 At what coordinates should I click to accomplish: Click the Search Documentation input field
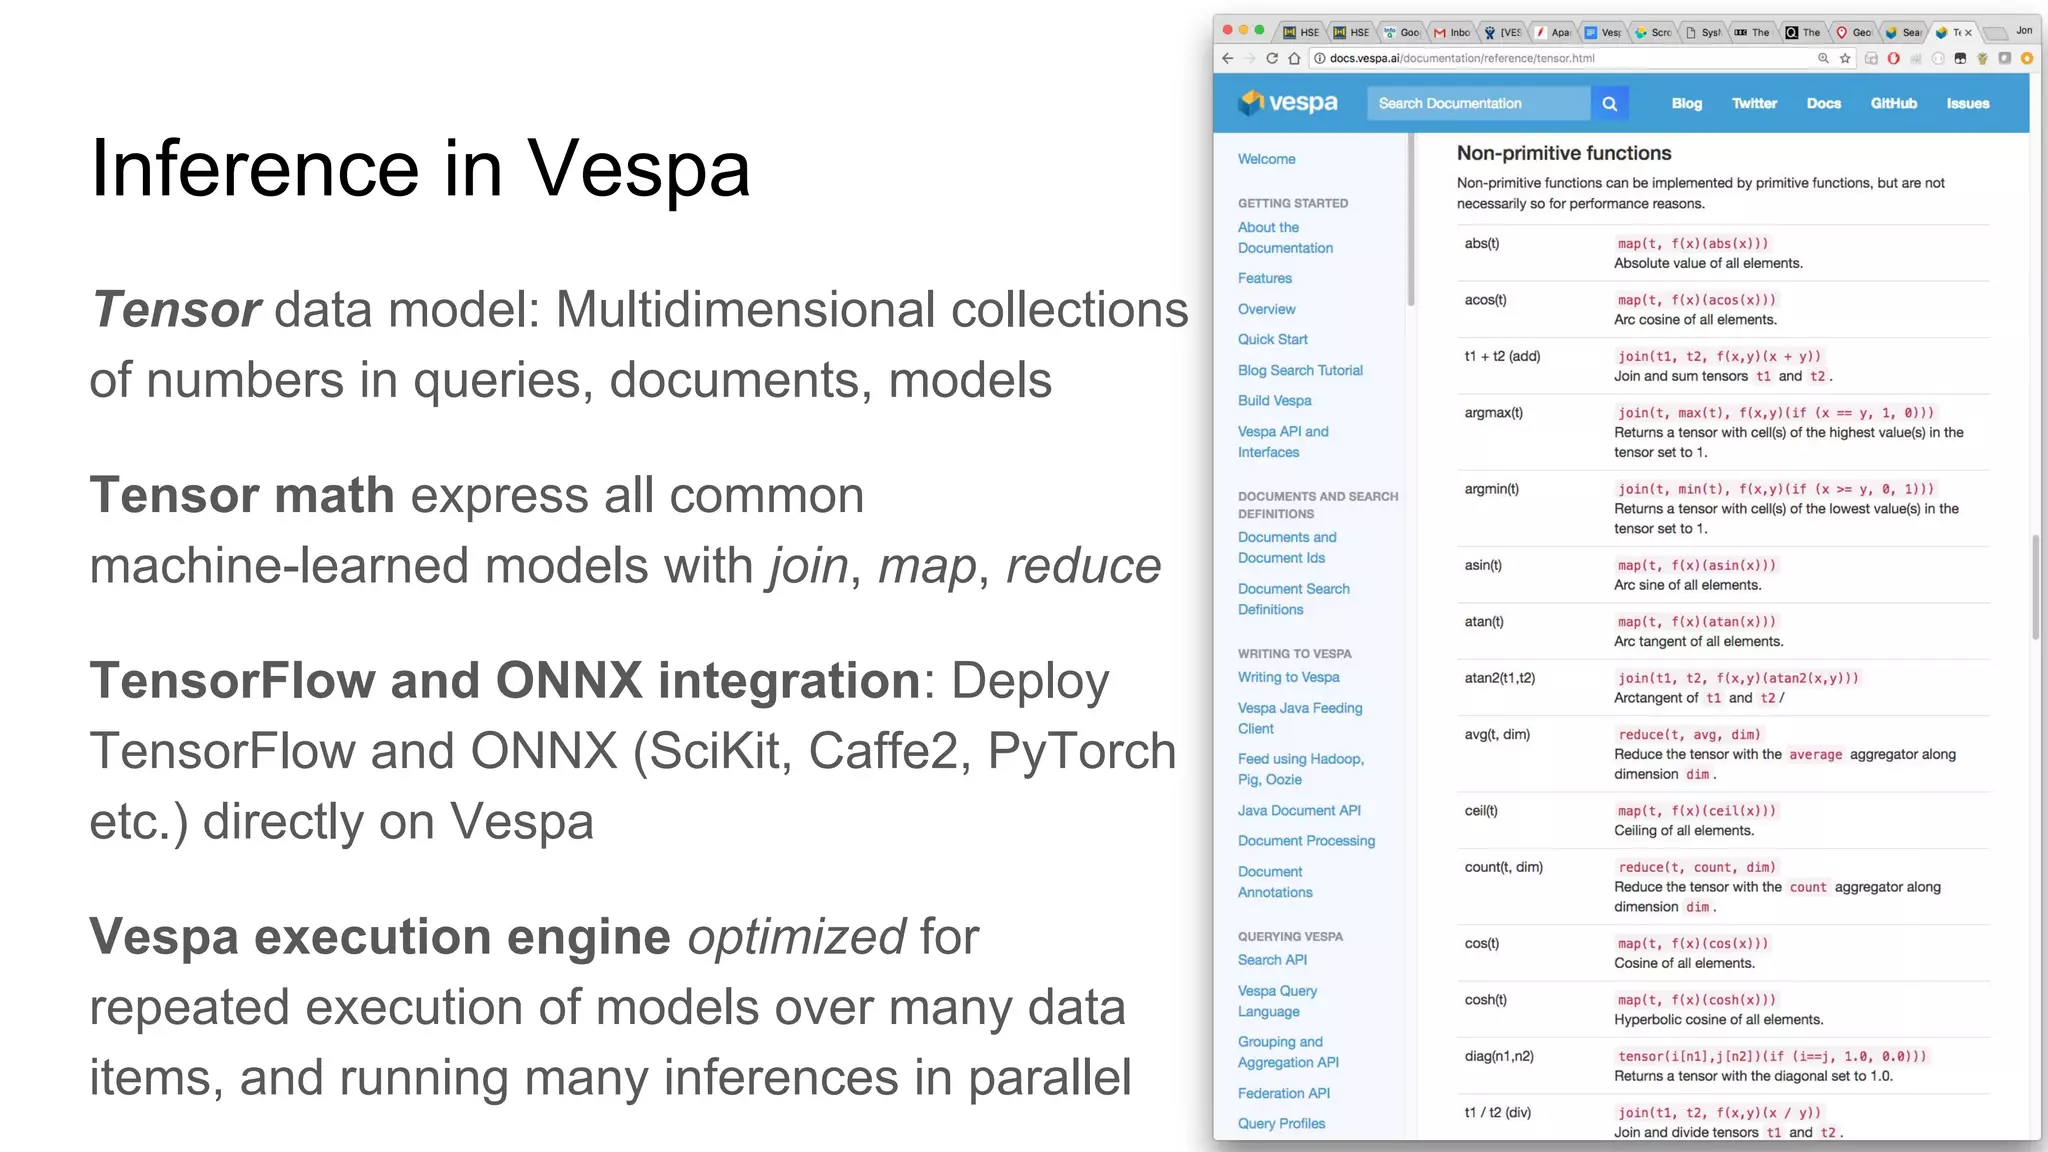click(x=1478, y=103)
